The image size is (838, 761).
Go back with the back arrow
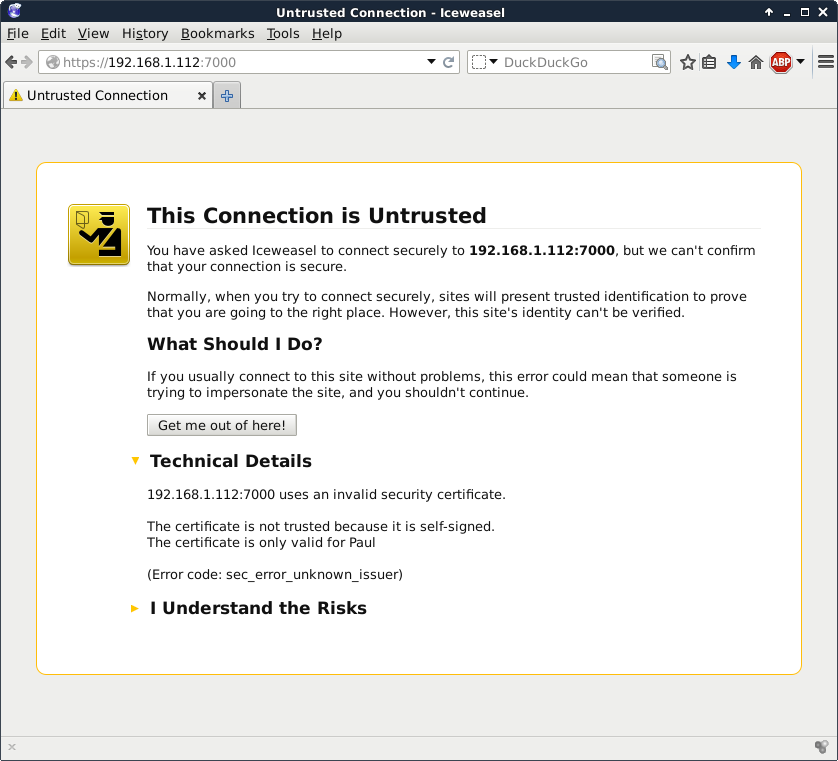pos(11,63)
